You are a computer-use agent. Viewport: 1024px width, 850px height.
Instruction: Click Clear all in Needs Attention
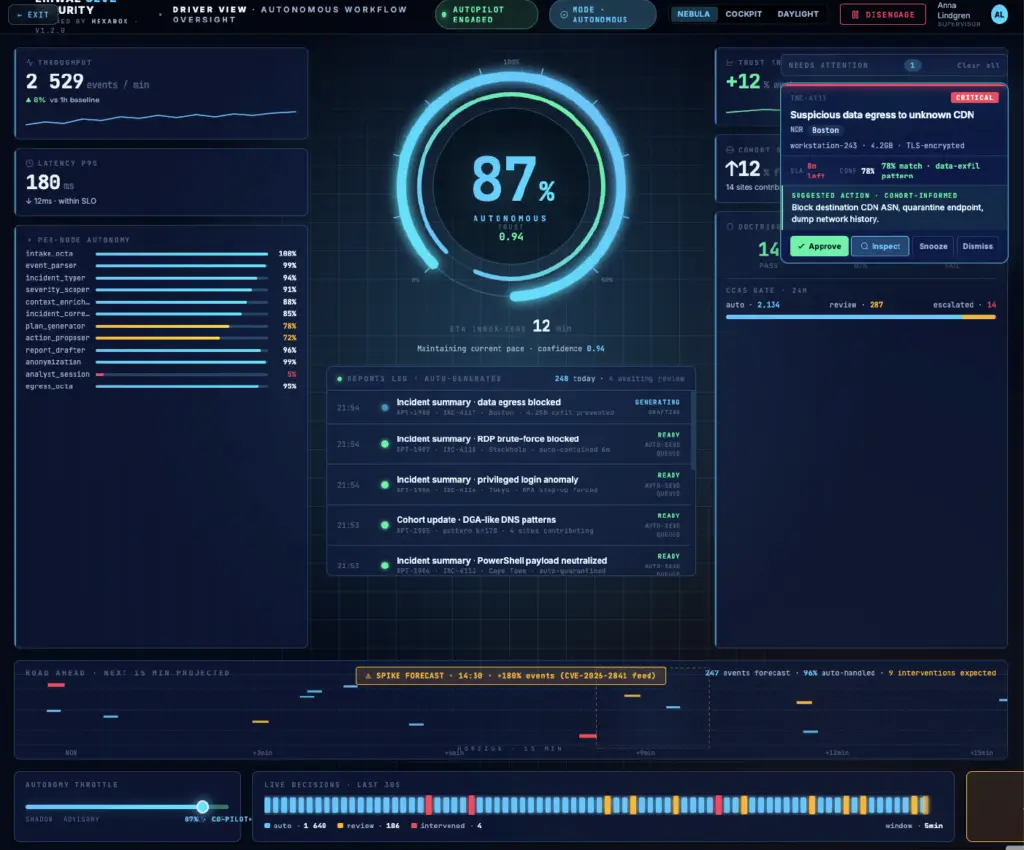click(978, 65)
